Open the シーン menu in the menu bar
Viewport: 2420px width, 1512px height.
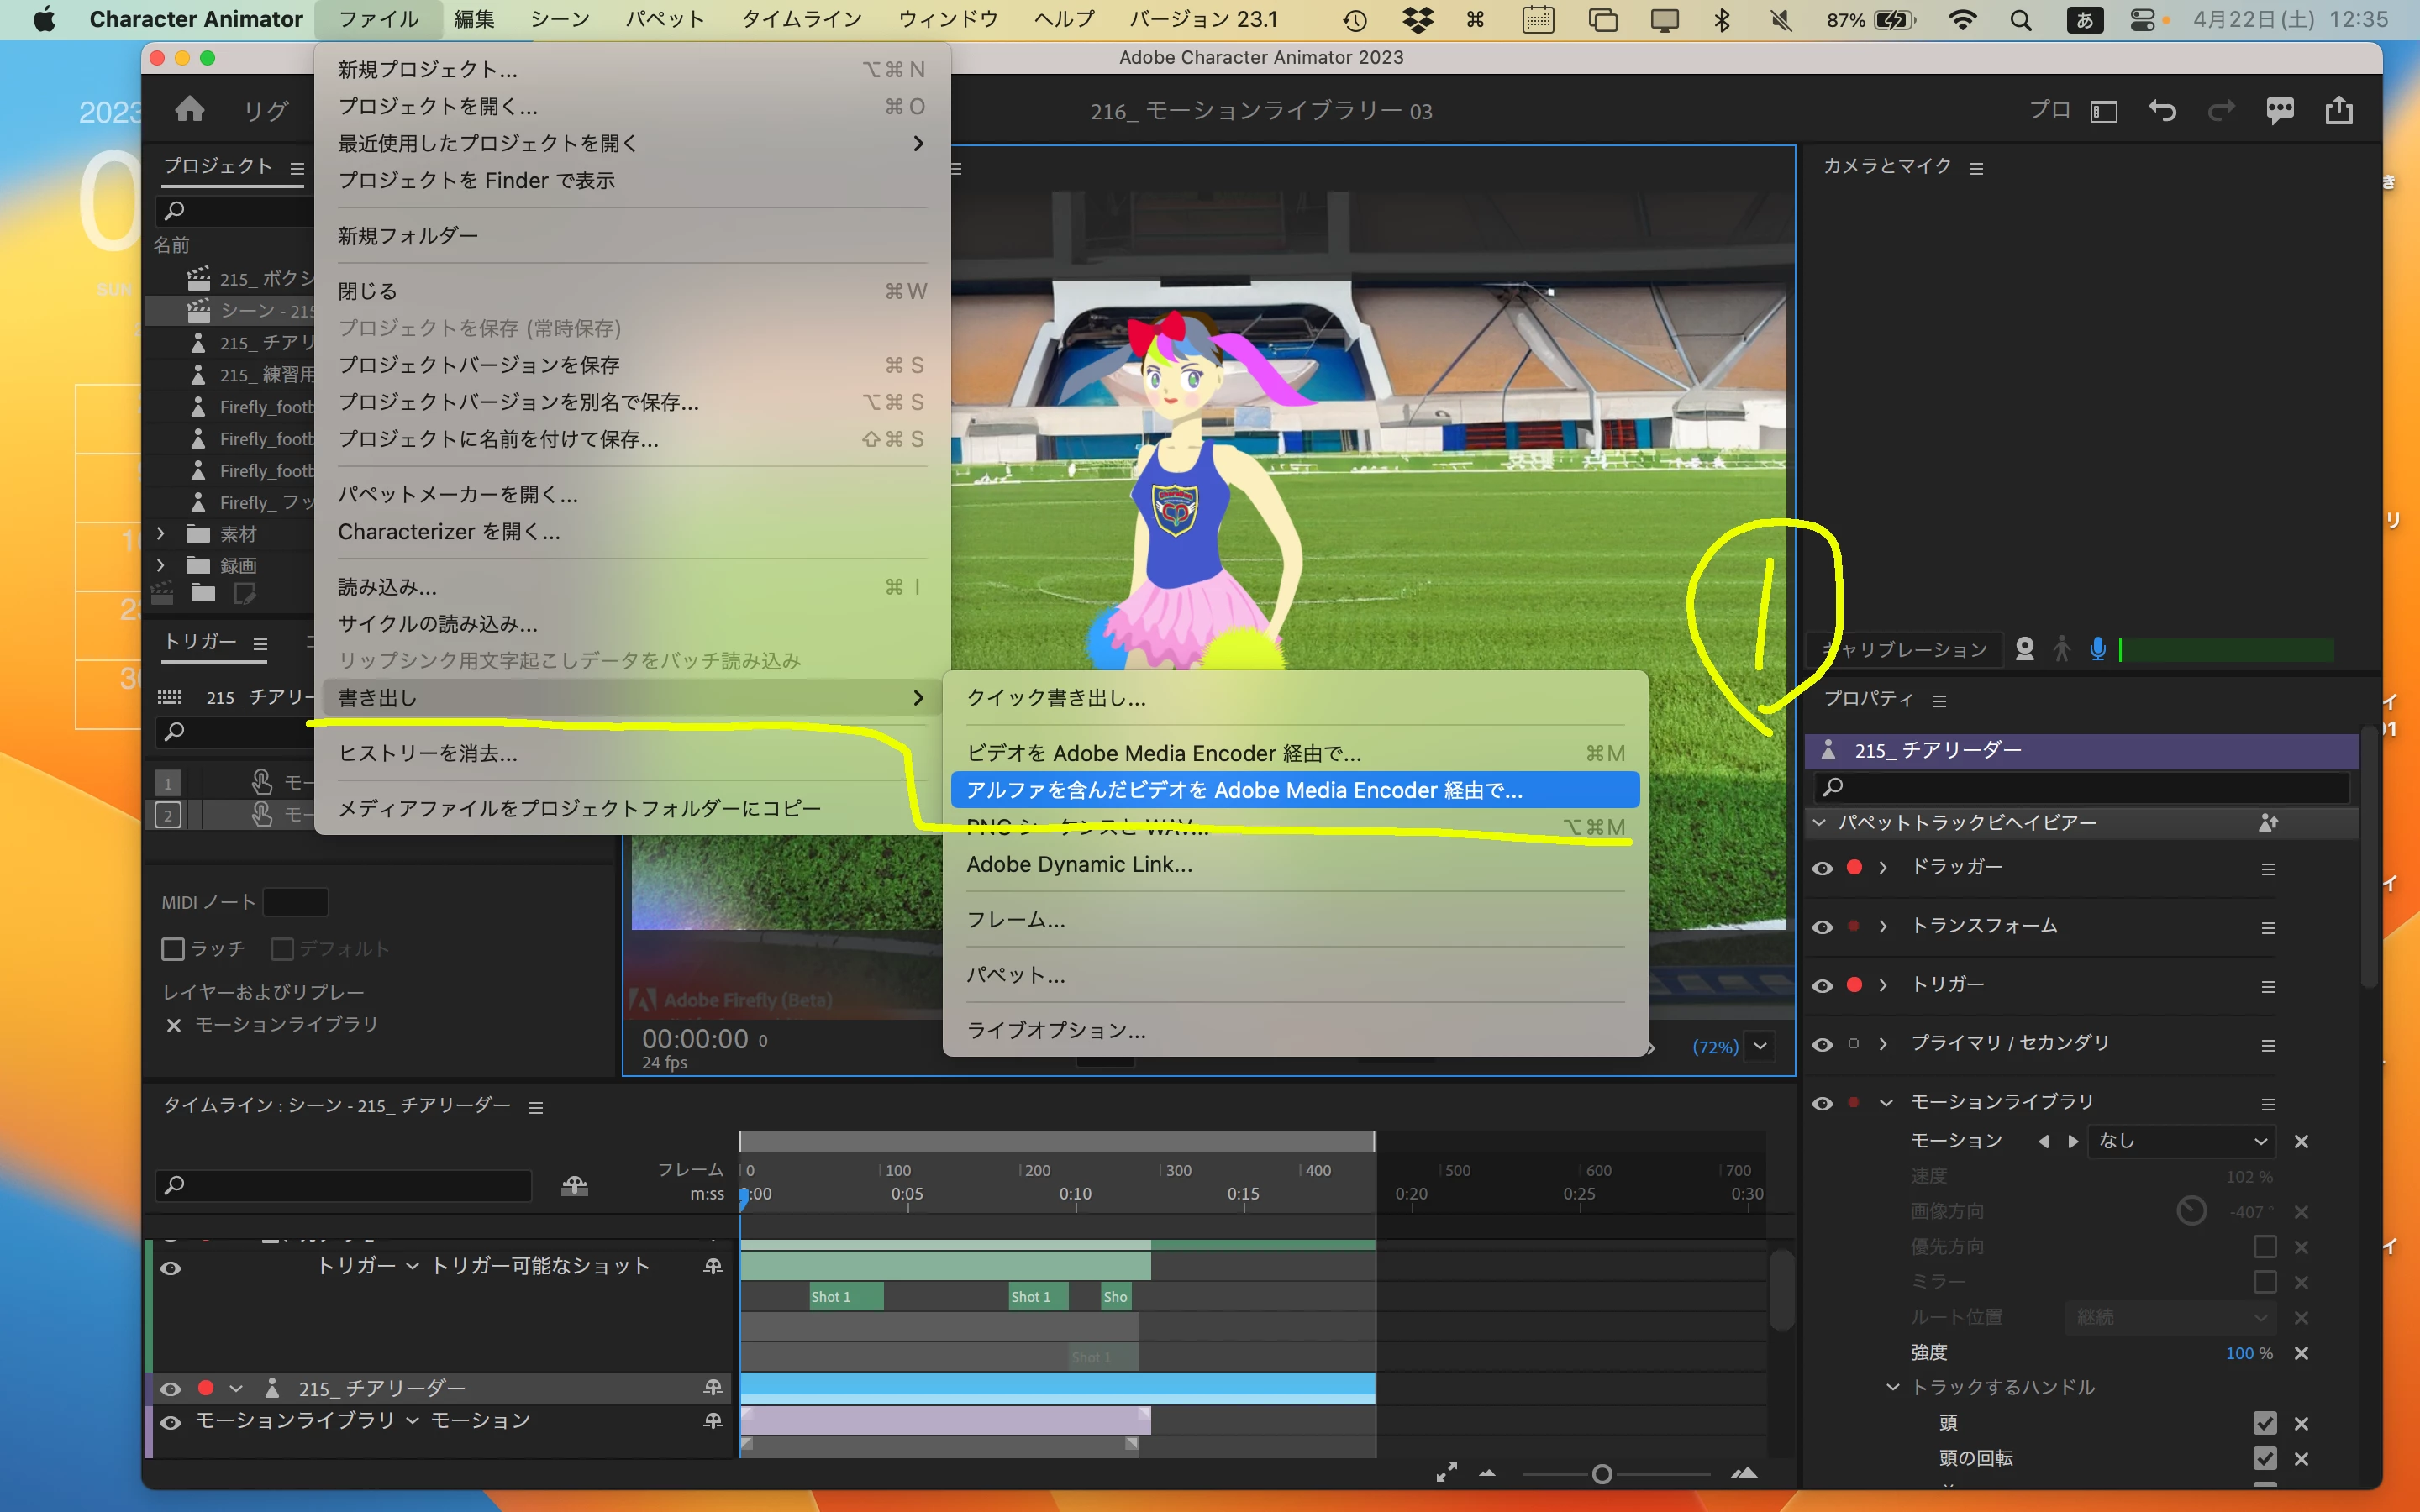pos(559,20)
